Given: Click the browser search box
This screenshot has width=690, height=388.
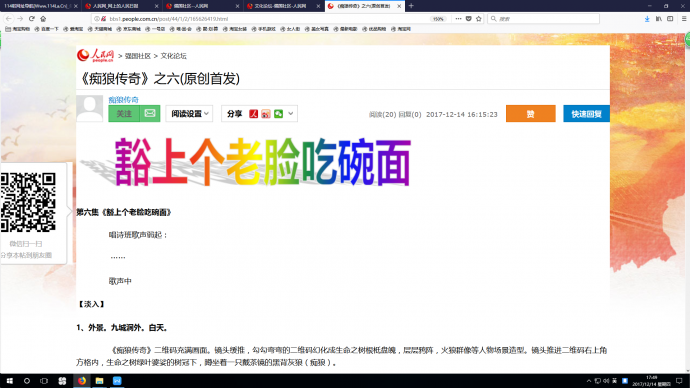Looking at the screenshot, I should pyautogui.click(x=543, y=19).
